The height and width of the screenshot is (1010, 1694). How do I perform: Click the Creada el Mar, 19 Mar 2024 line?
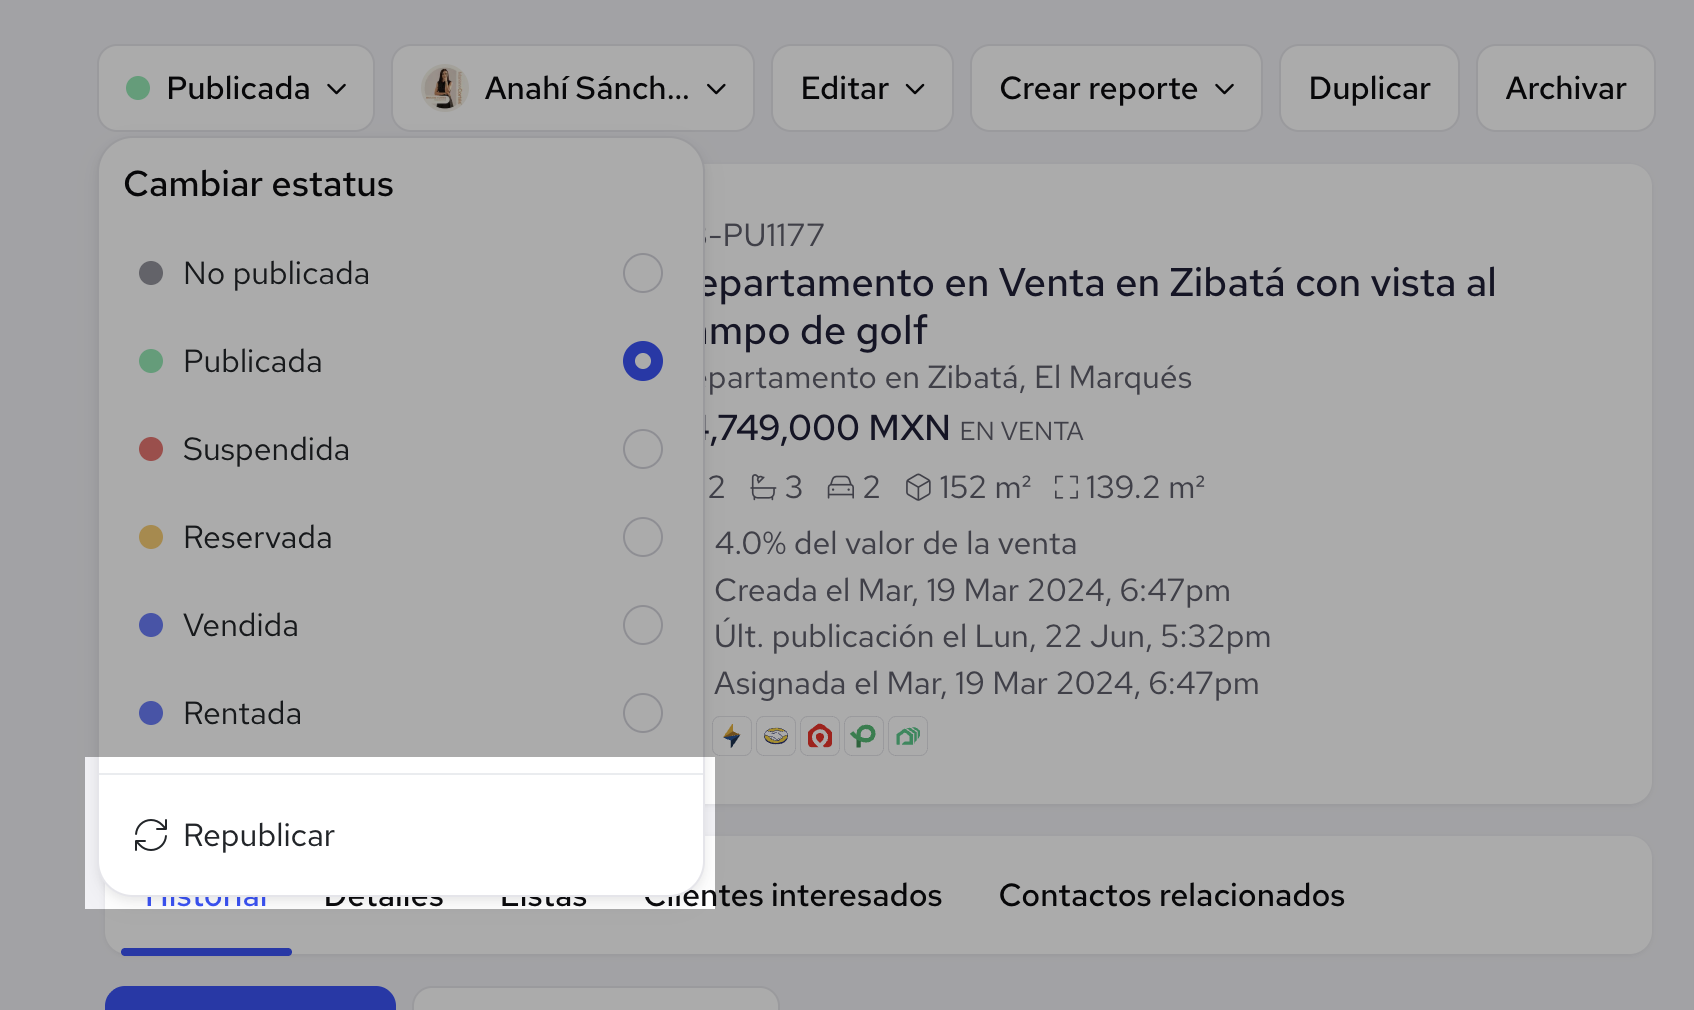pos(972,590)
